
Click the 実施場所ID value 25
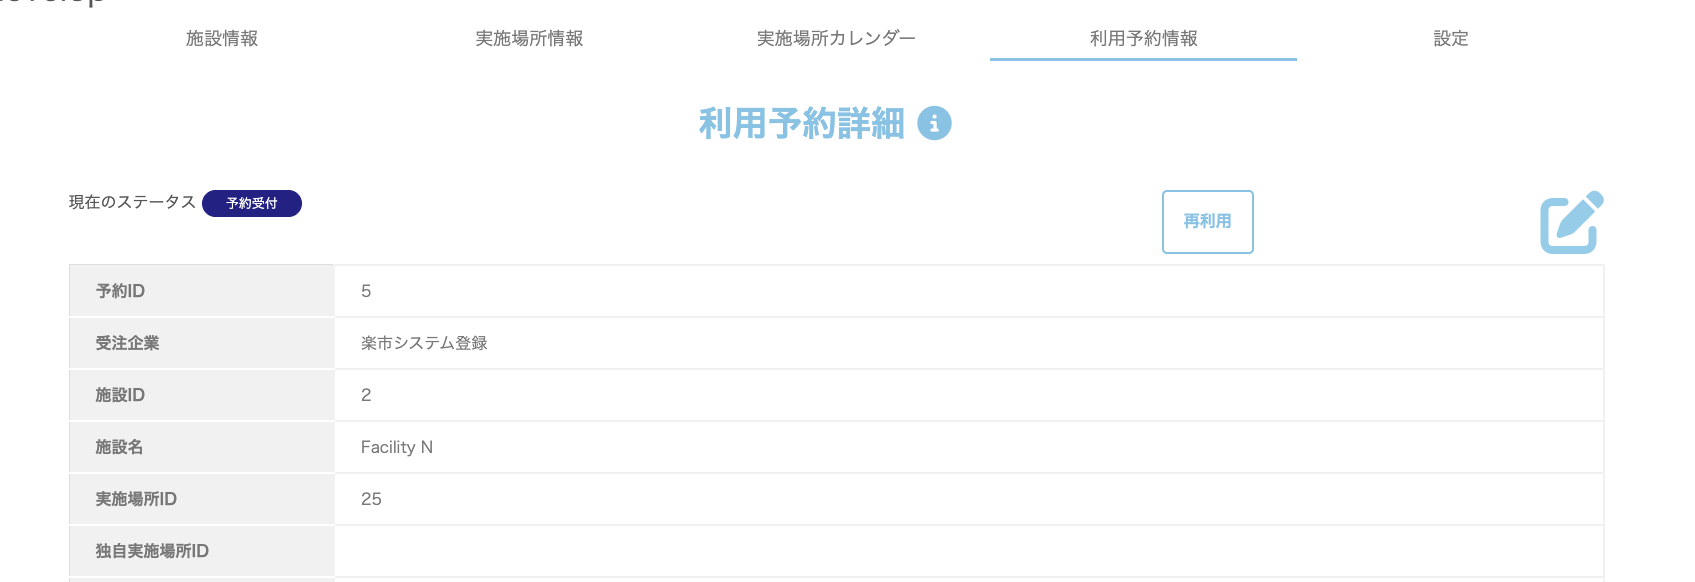(371, 499)
